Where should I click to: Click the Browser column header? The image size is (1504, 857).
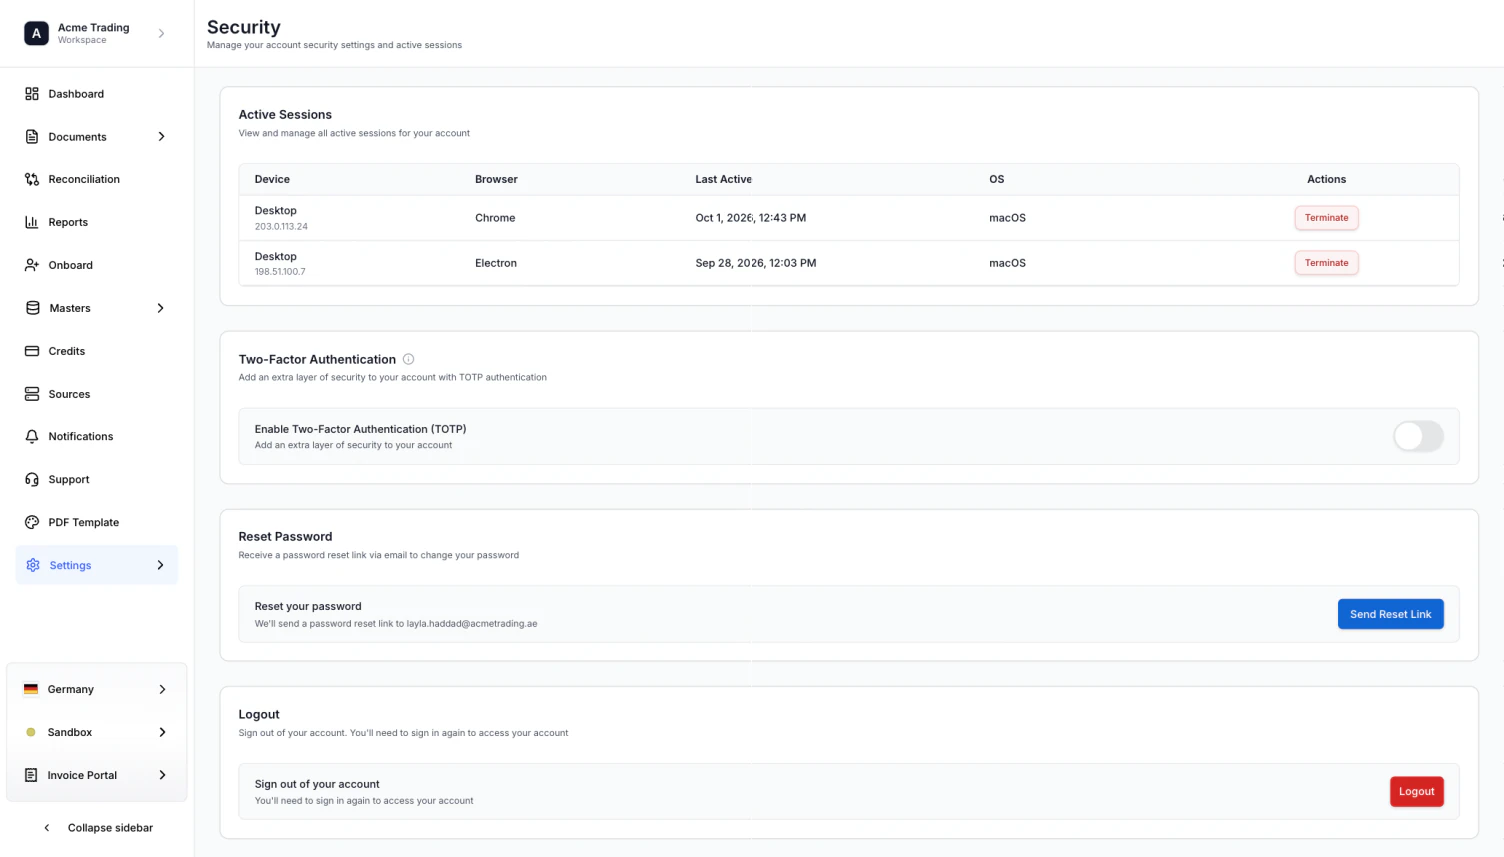(496, 179)
